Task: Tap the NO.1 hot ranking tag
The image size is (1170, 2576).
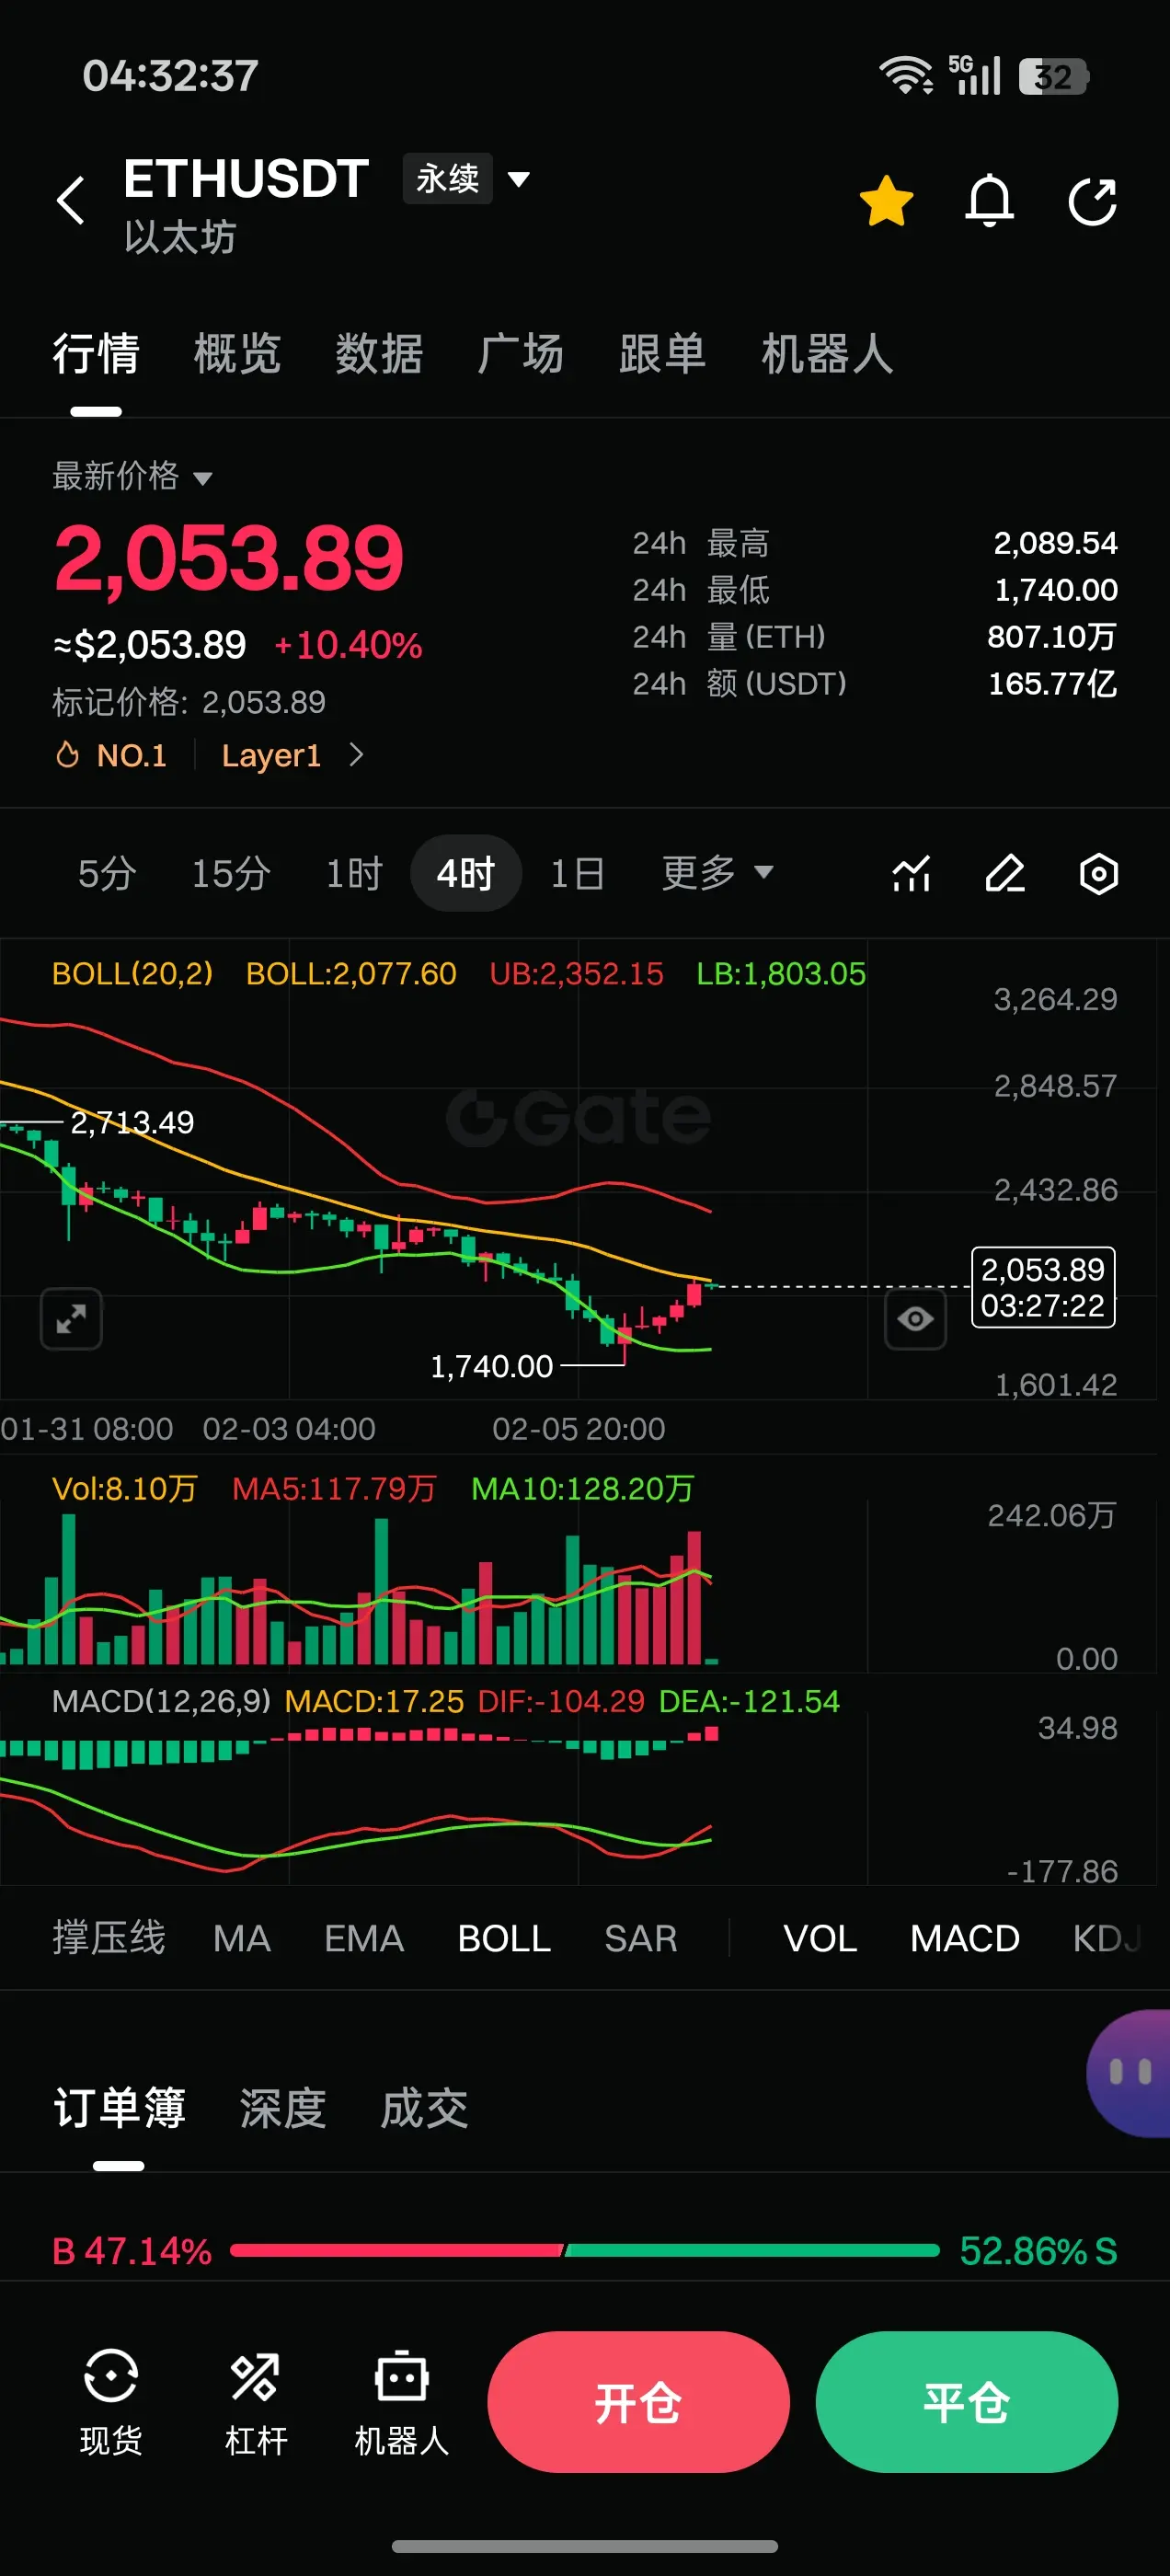Action: (111, 755)
